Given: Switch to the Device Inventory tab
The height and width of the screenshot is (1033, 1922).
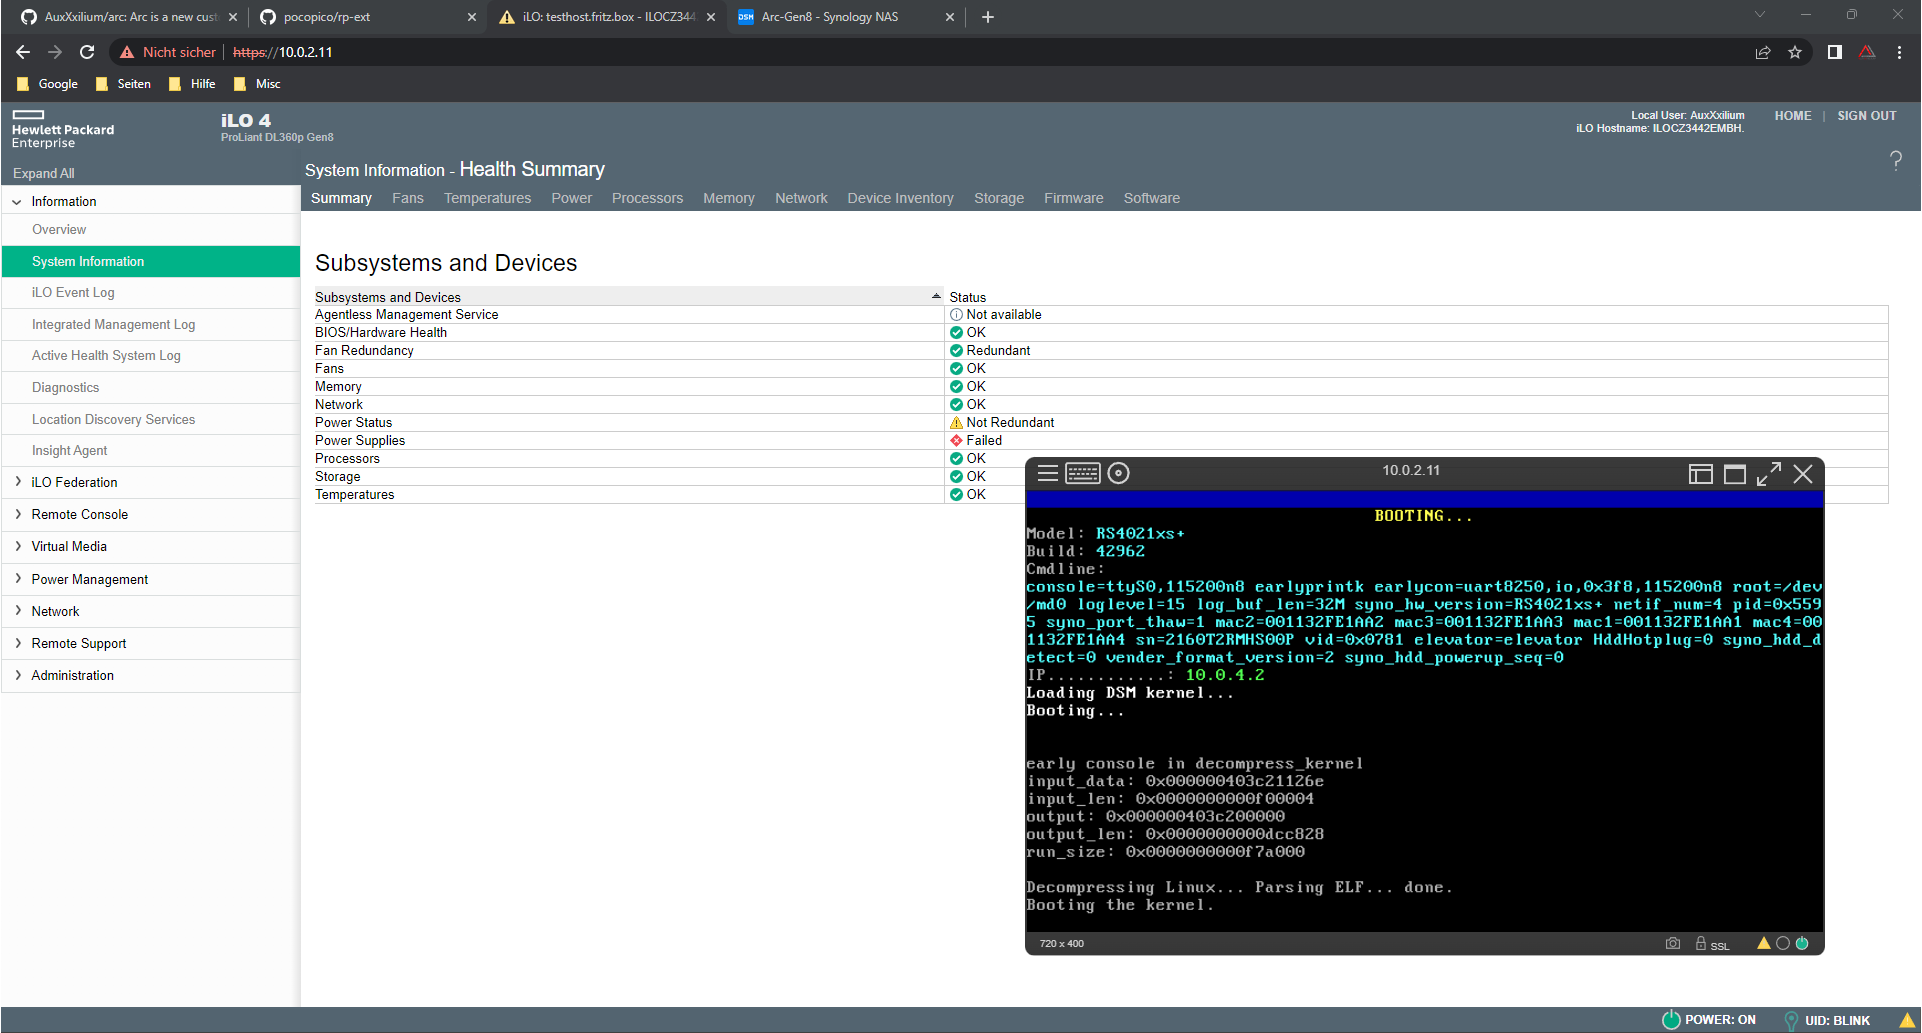Looking at the screenshot, I should (x=899, y=198).
